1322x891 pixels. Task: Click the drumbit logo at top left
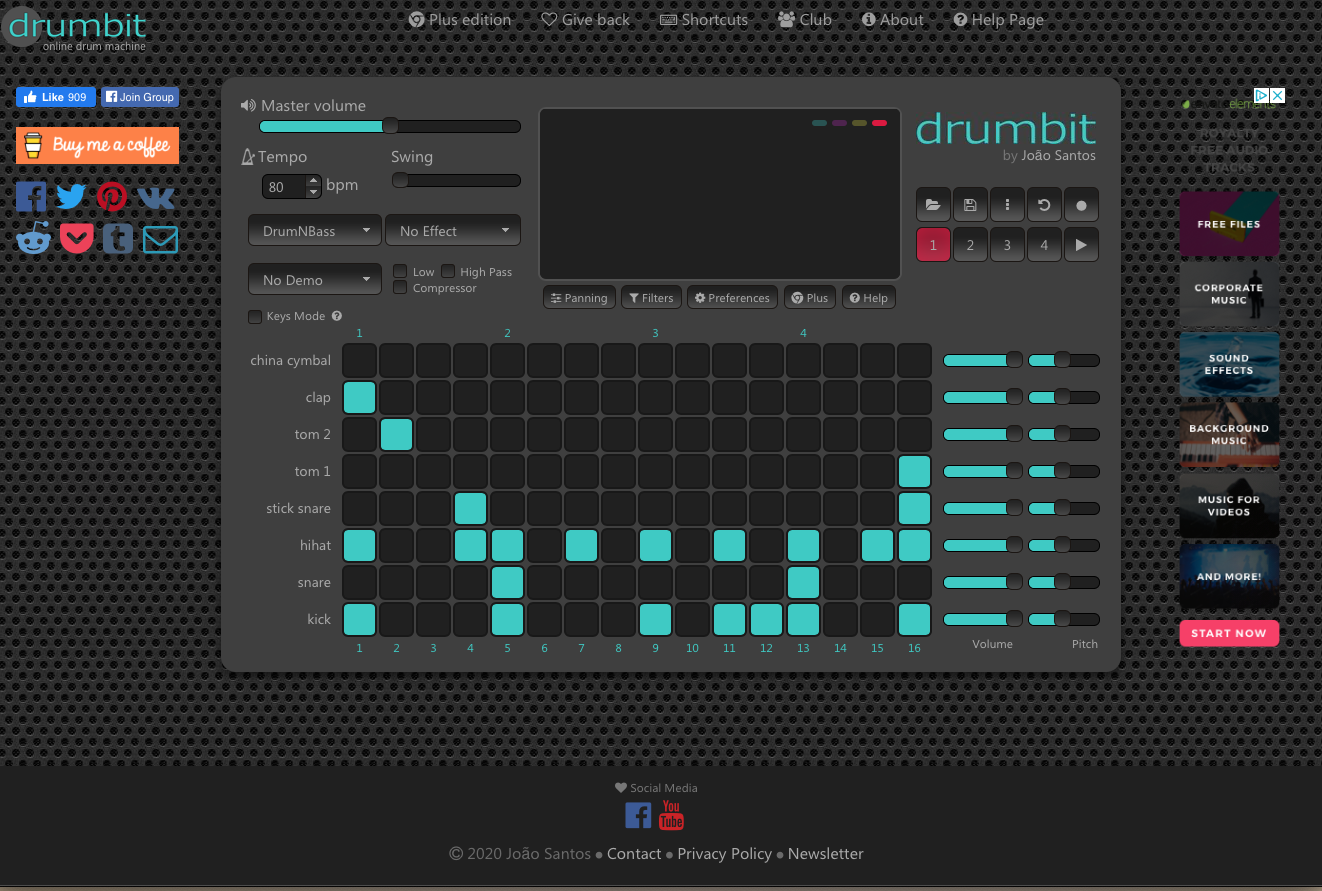[76, 27]
